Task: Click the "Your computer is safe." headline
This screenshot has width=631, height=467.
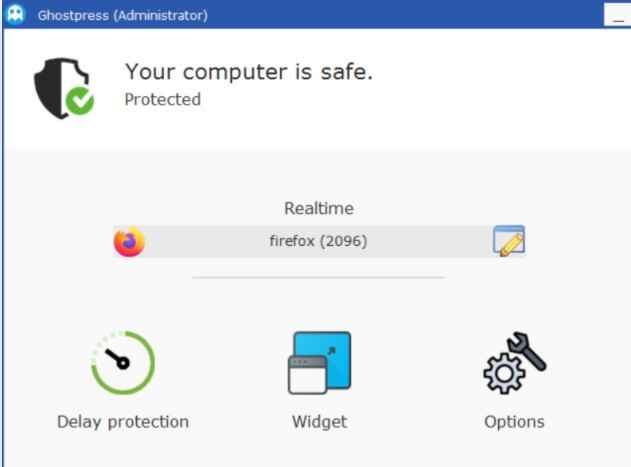Action: [x=249, y=72]
